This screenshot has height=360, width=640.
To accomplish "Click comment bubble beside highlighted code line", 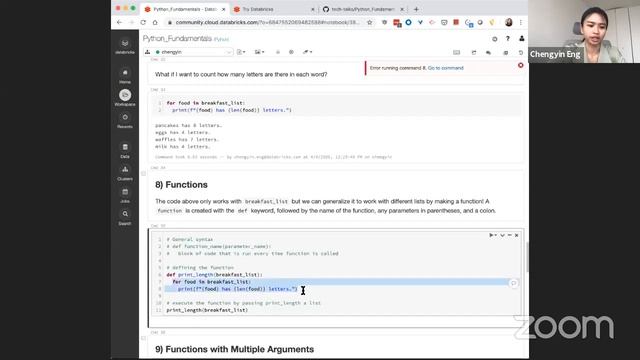I will click(x=513, y=283).
